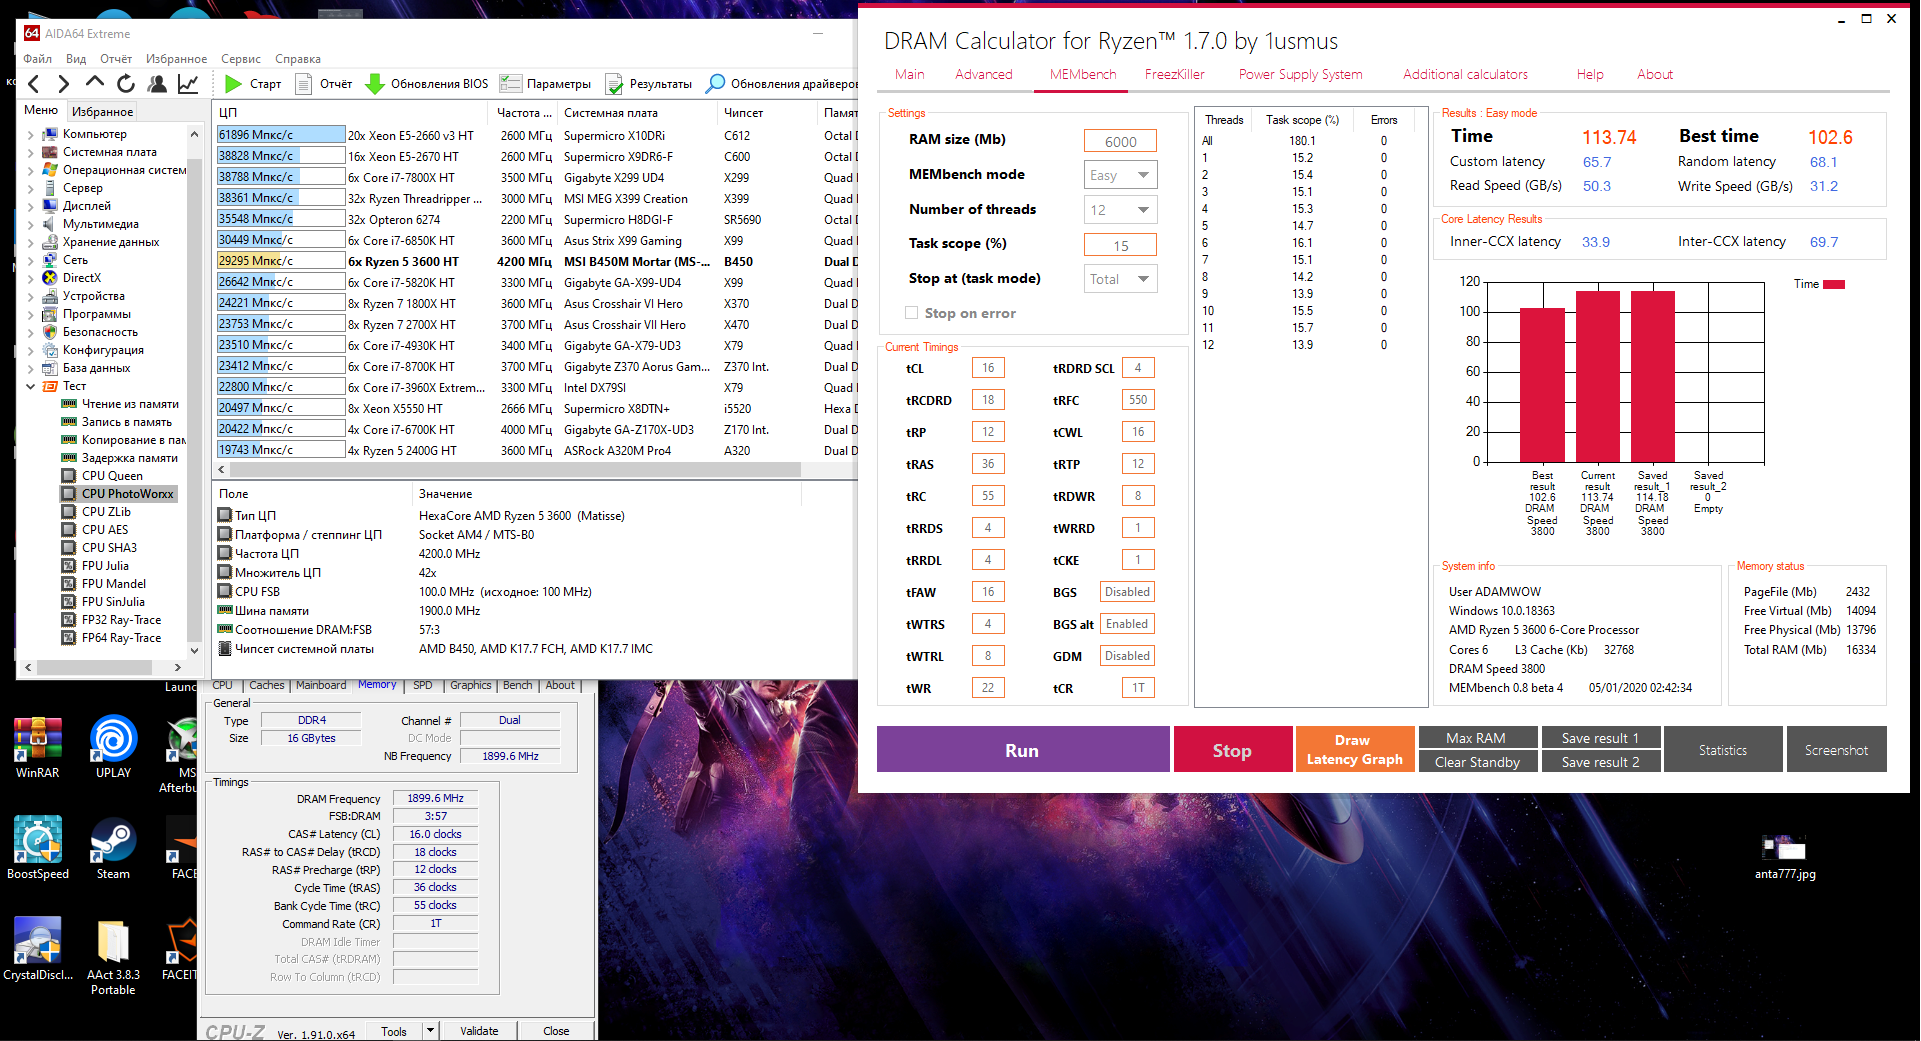This screenshot has height=1041, width=1921.
Task: Expand Компьютер tree node
Action: pyautogui.click(x=30, y=134)
